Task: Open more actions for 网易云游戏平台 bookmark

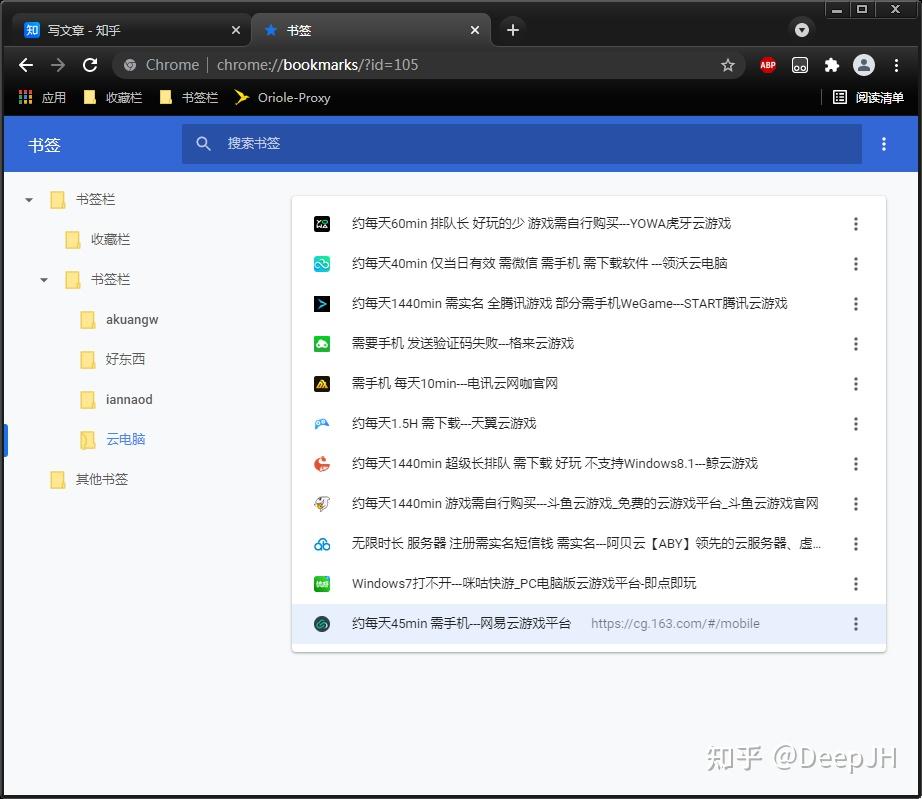Action: (856, 624)
